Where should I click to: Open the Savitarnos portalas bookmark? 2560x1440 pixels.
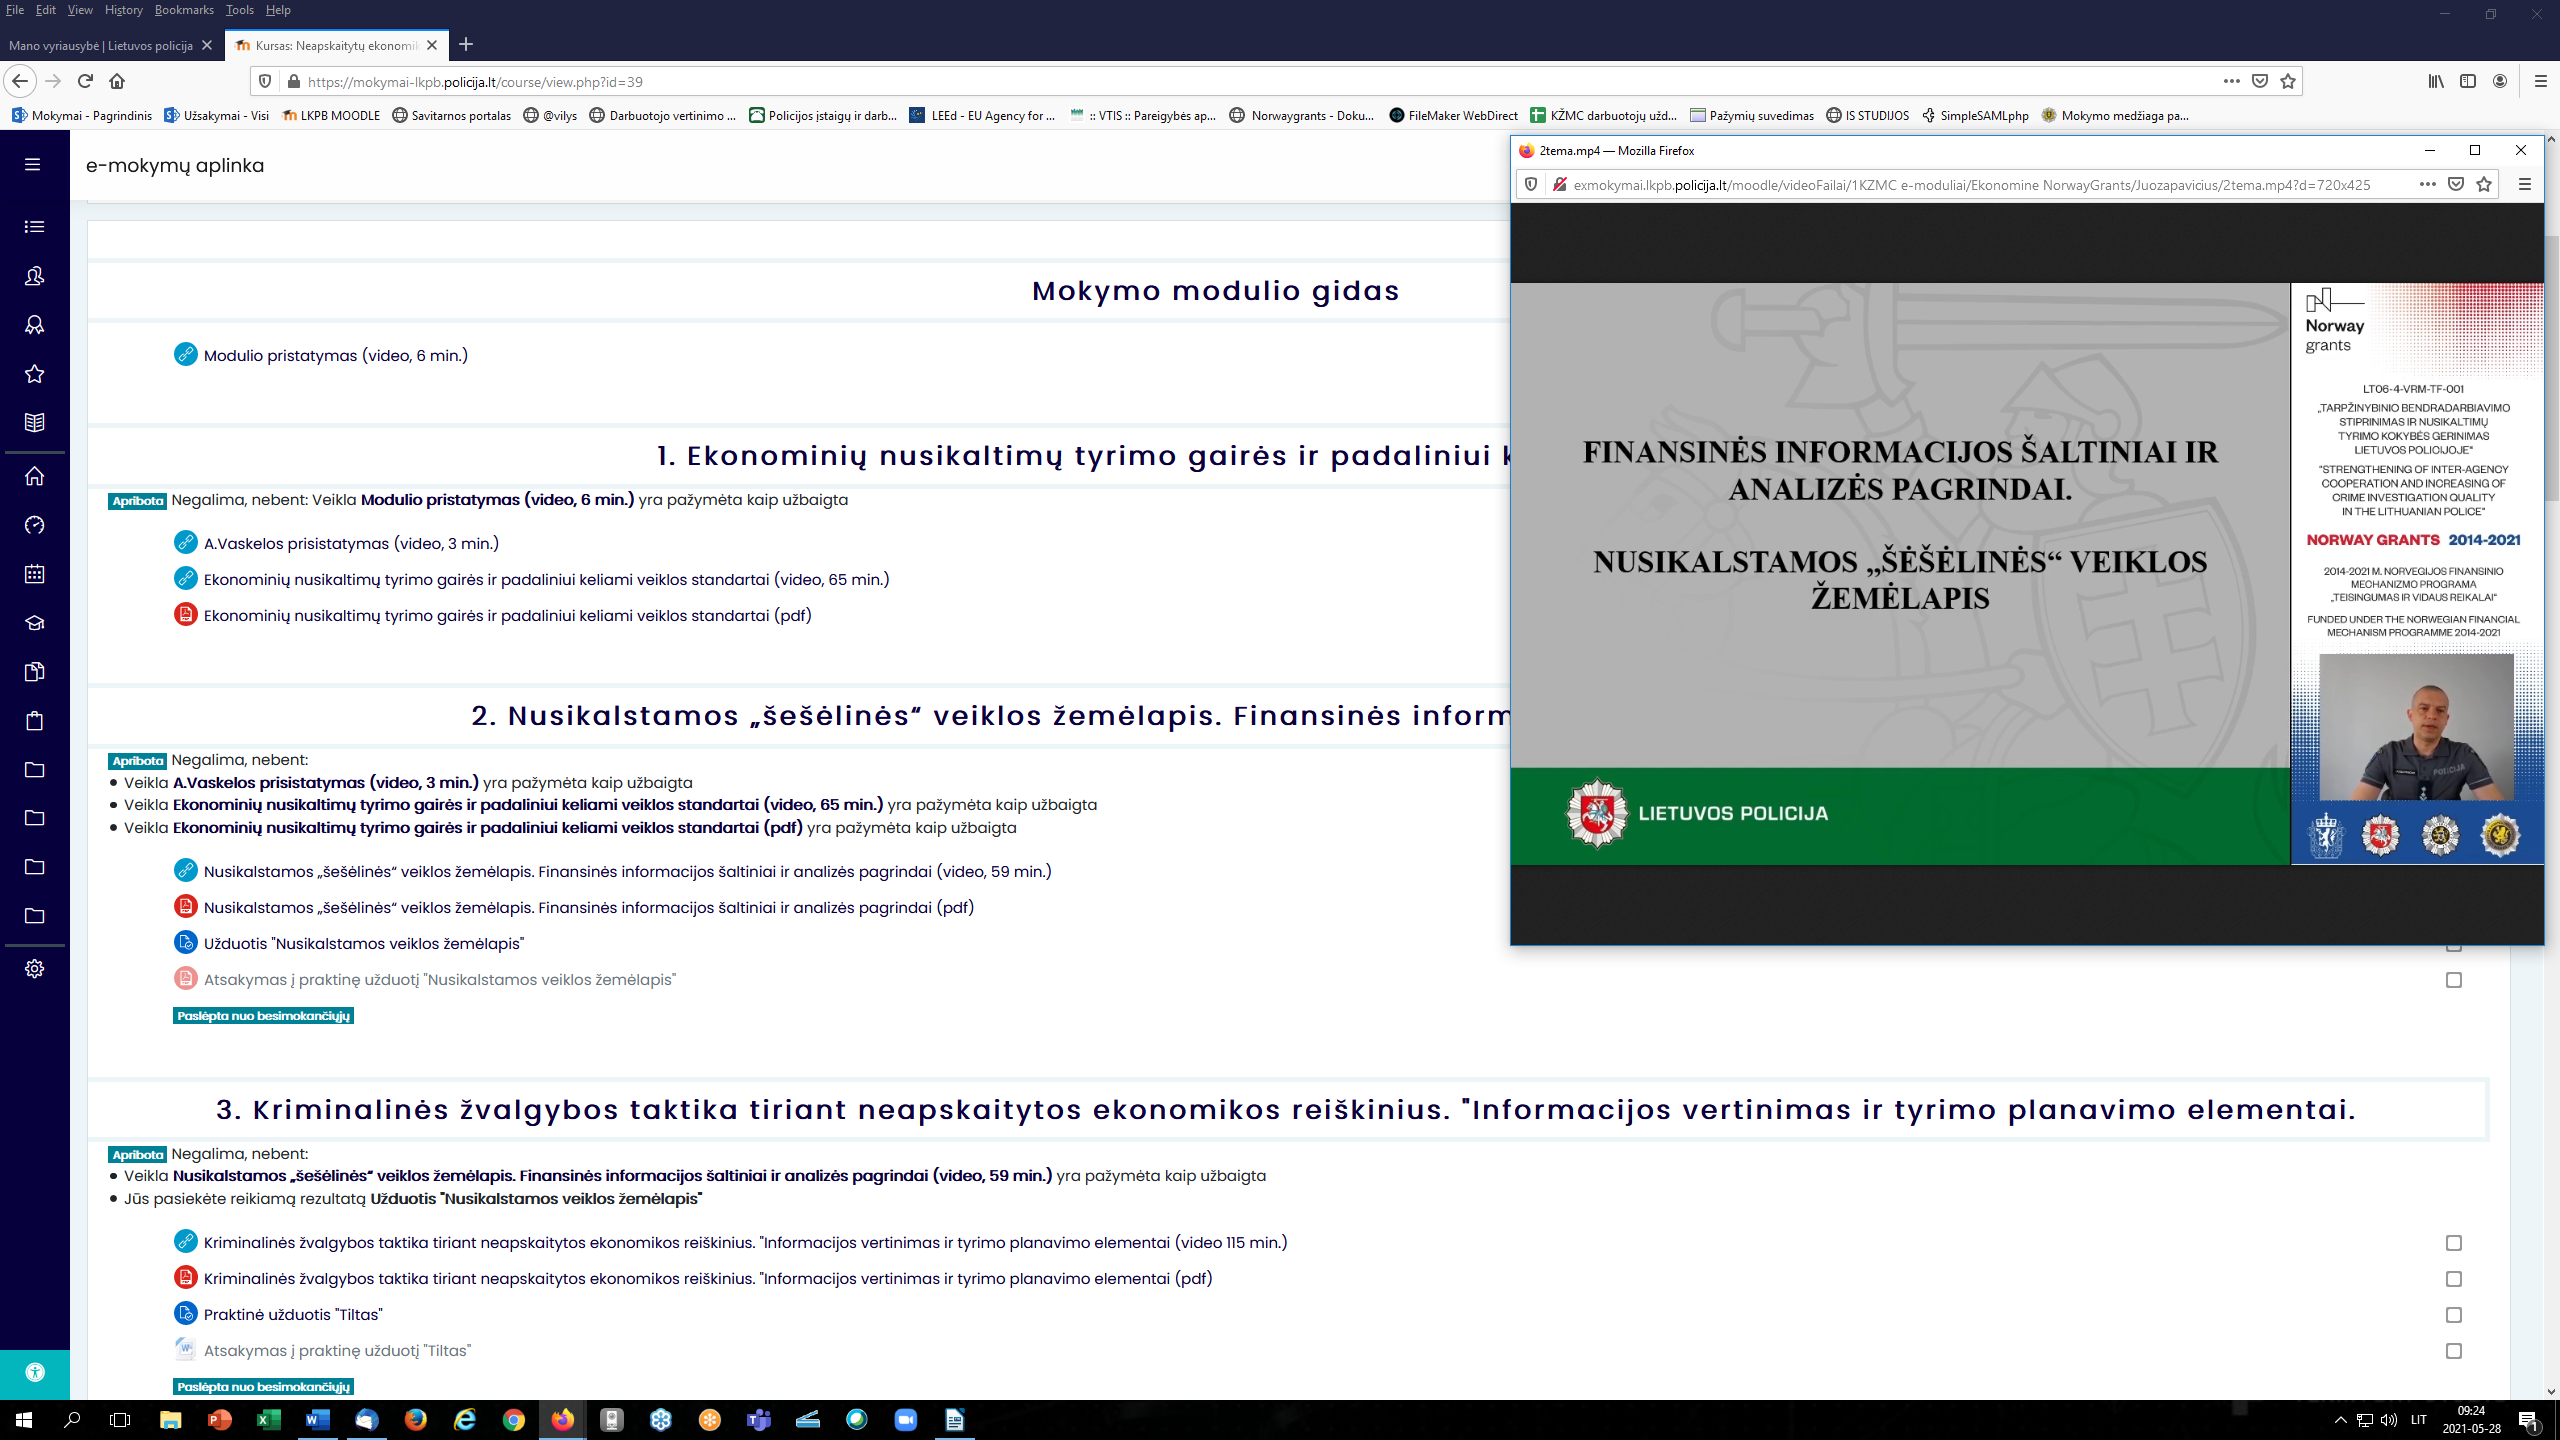coord(451,115)
